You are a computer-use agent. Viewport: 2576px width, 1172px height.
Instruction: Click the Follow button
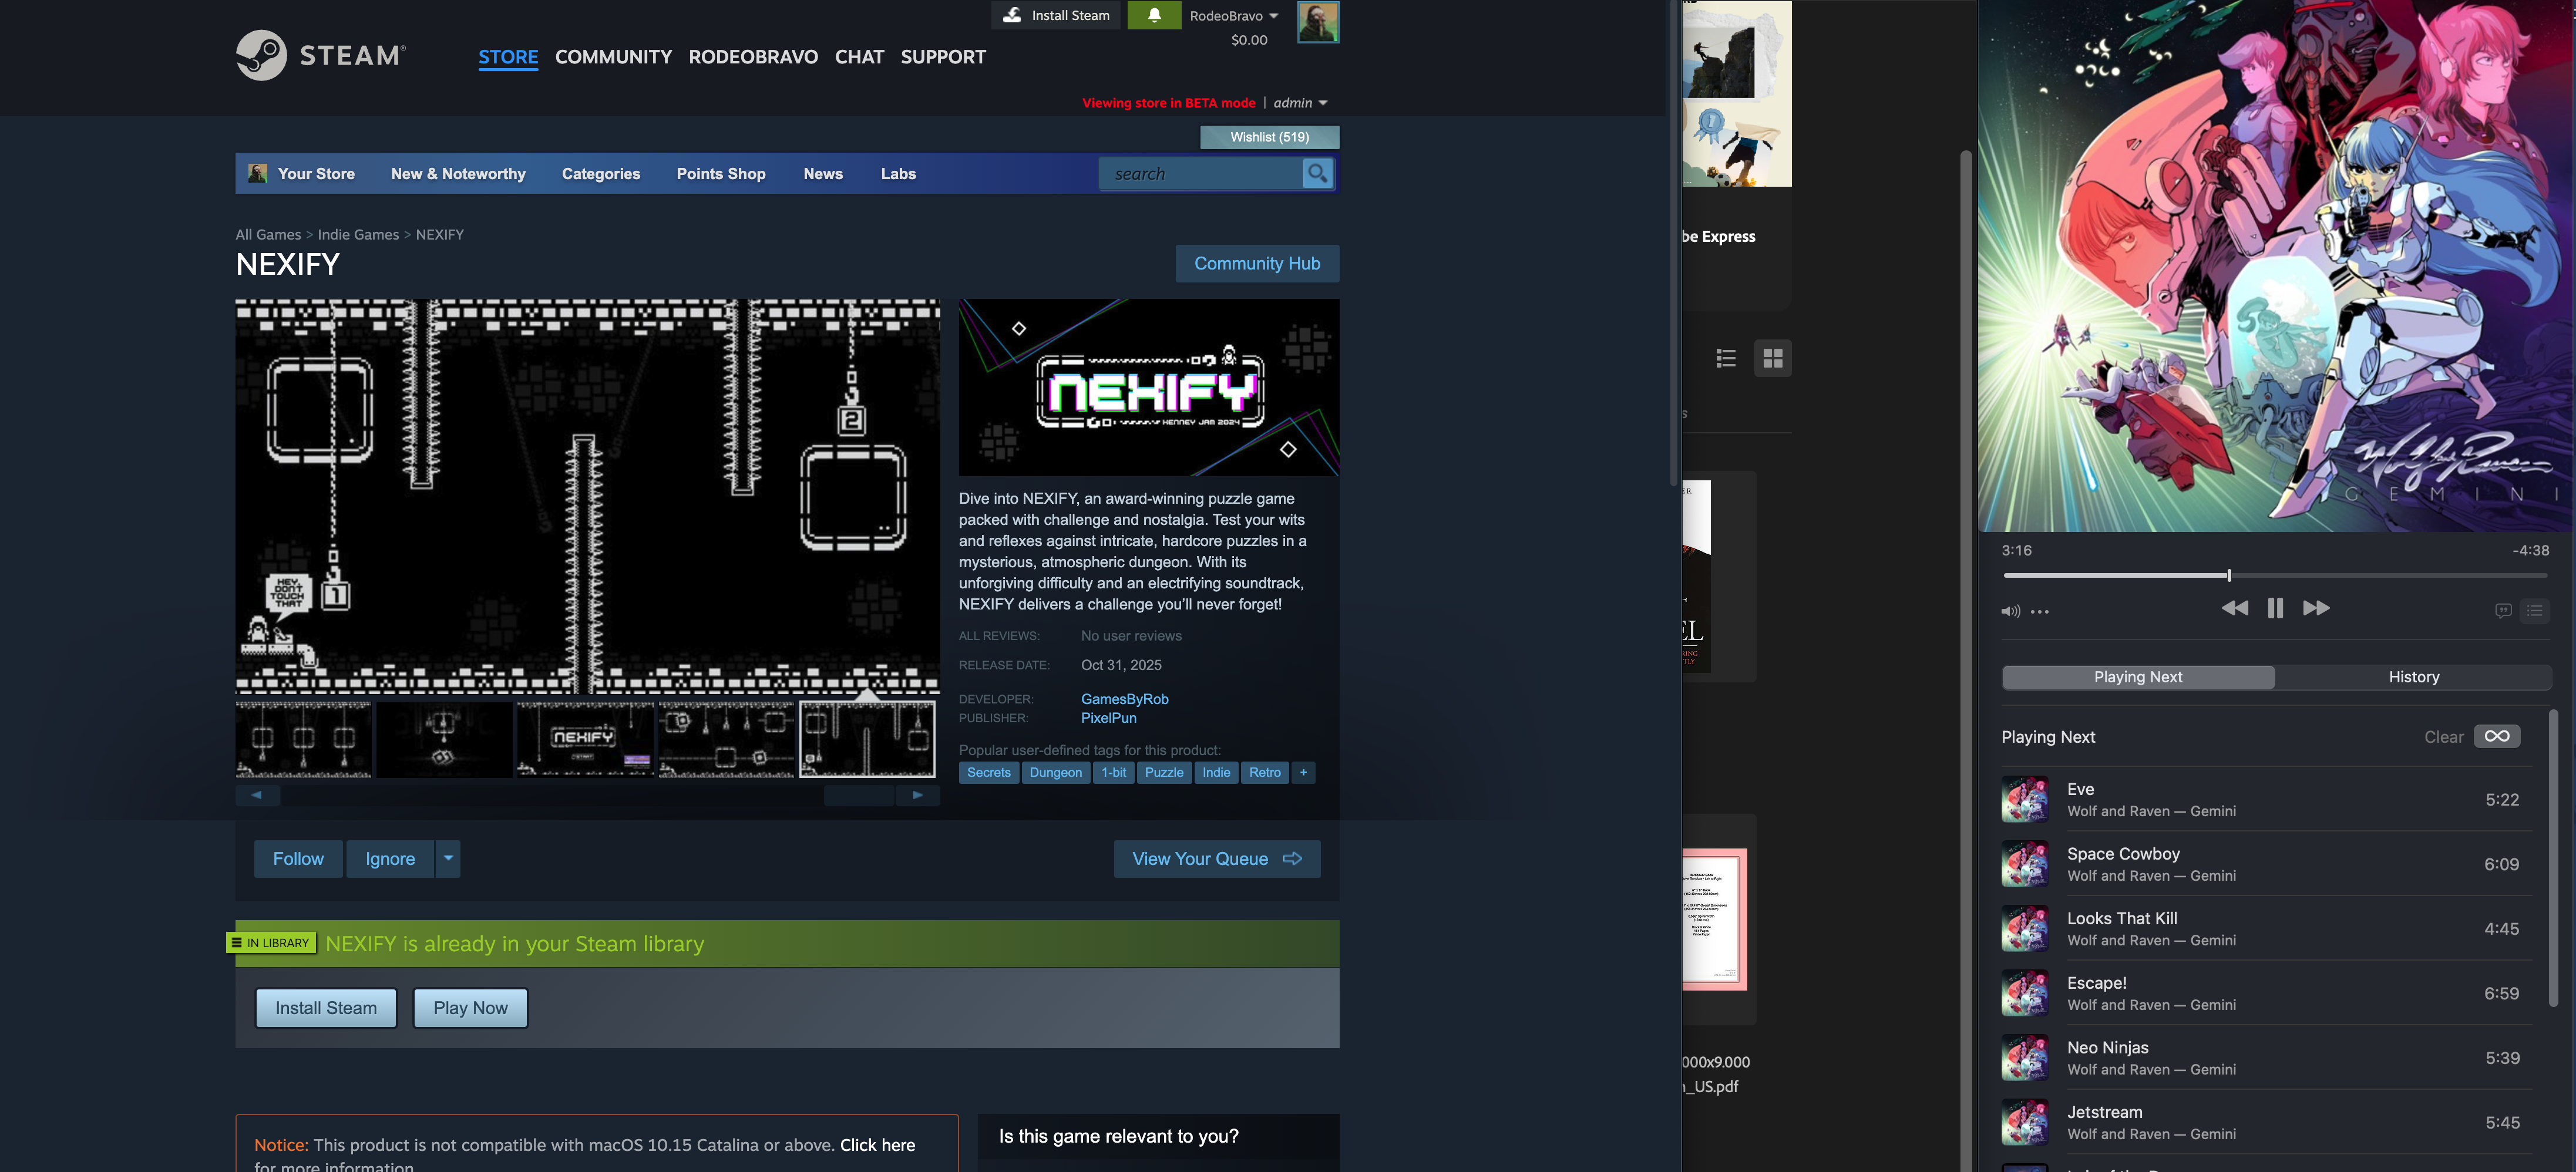click(x=298, y=858)
